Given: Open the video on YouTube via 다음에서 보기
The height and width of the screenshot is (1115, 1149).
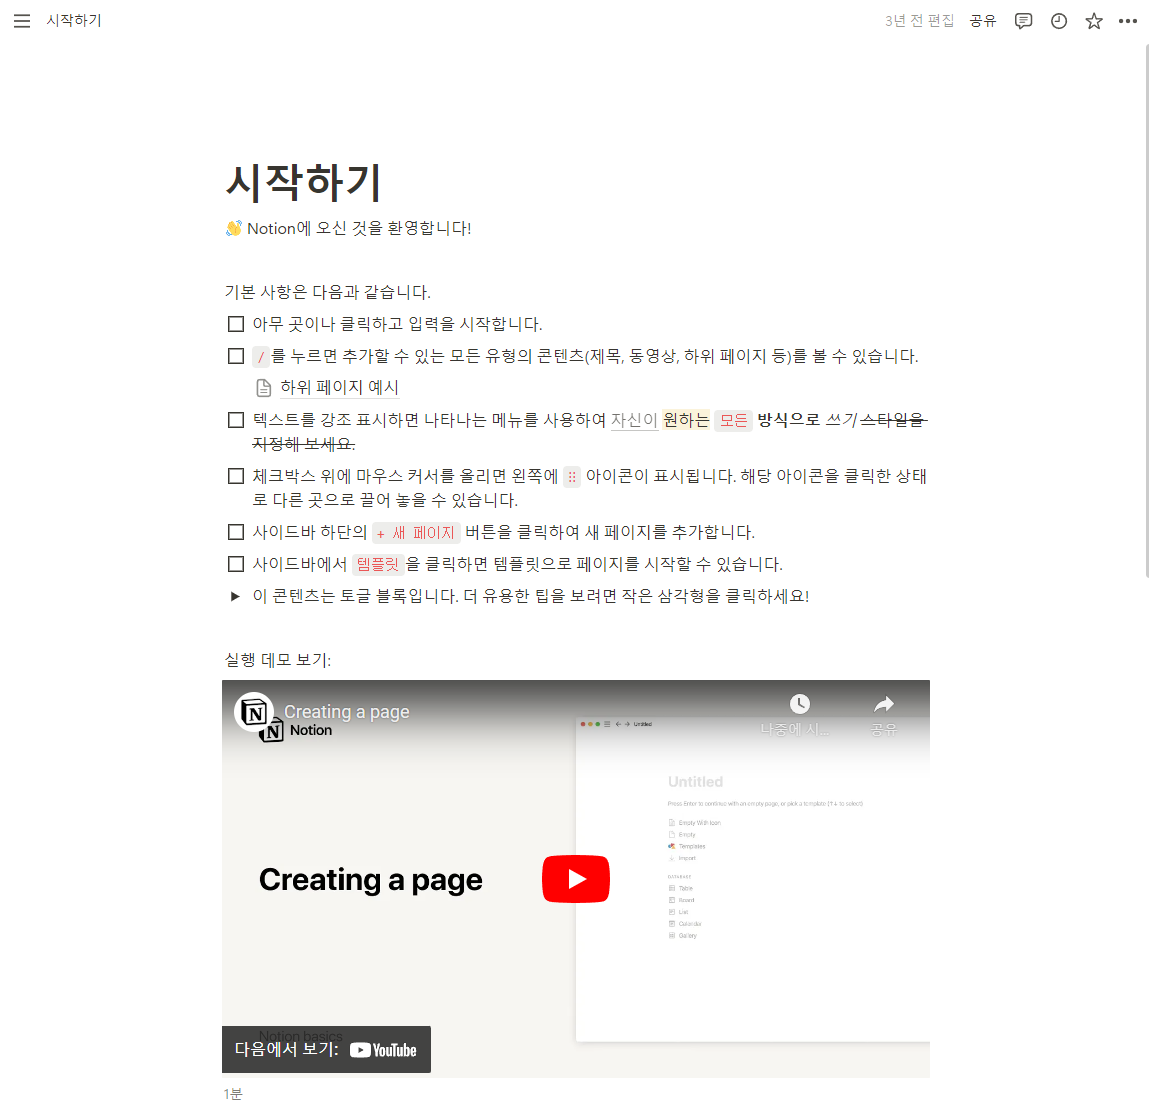Looking at the screenshot, I should pyautogui.click(x=326, y=1049).
